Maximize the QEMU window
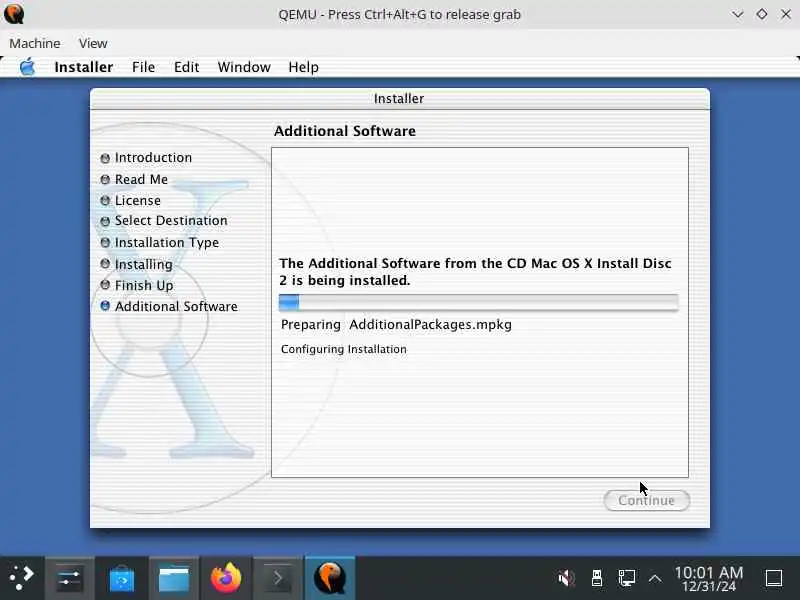This screenshot has height=600, width=800. point(762,14)
